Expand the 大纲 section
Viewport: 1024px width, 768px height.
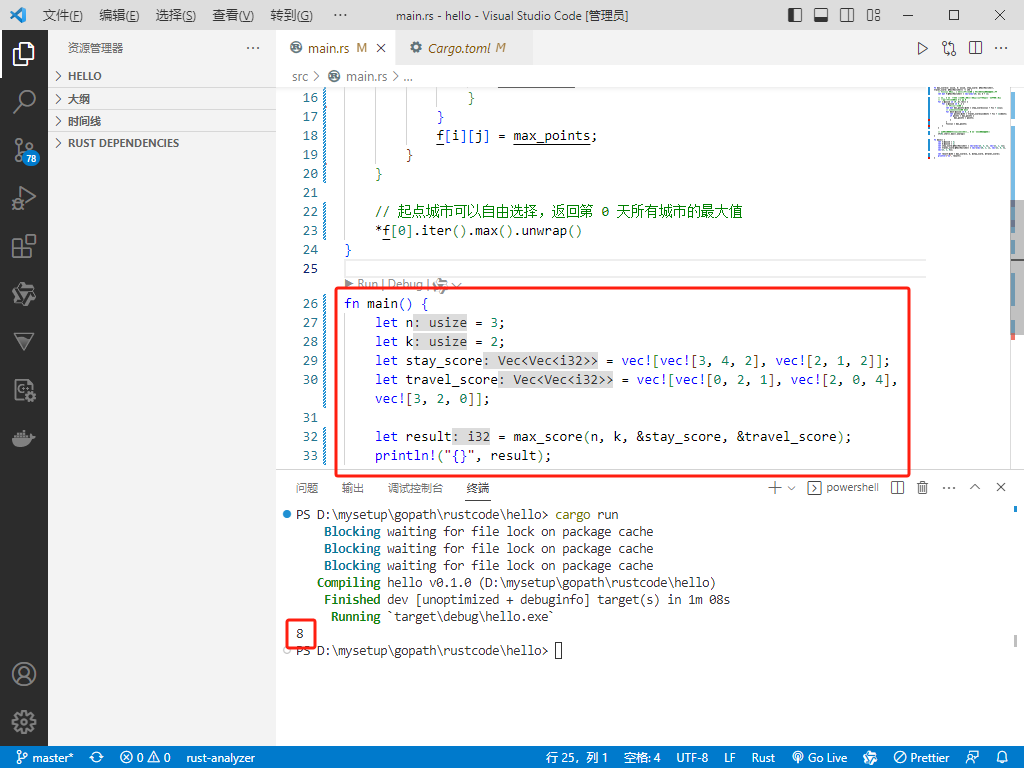click(x=162, y=99)
